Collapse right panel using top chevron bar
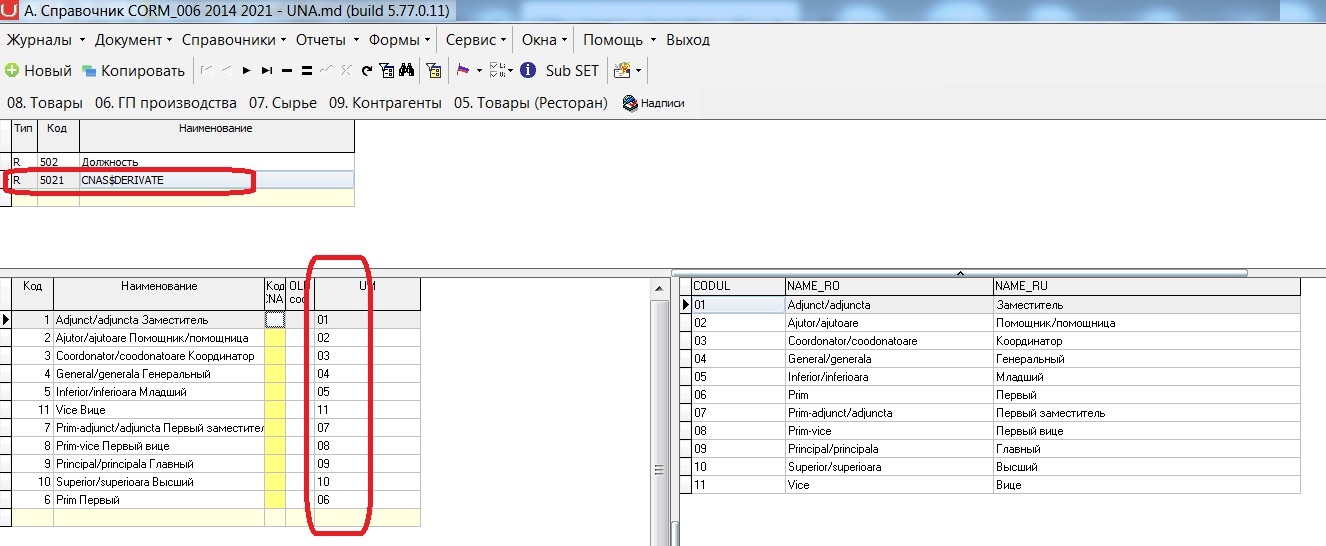 (x=960, y=272)
